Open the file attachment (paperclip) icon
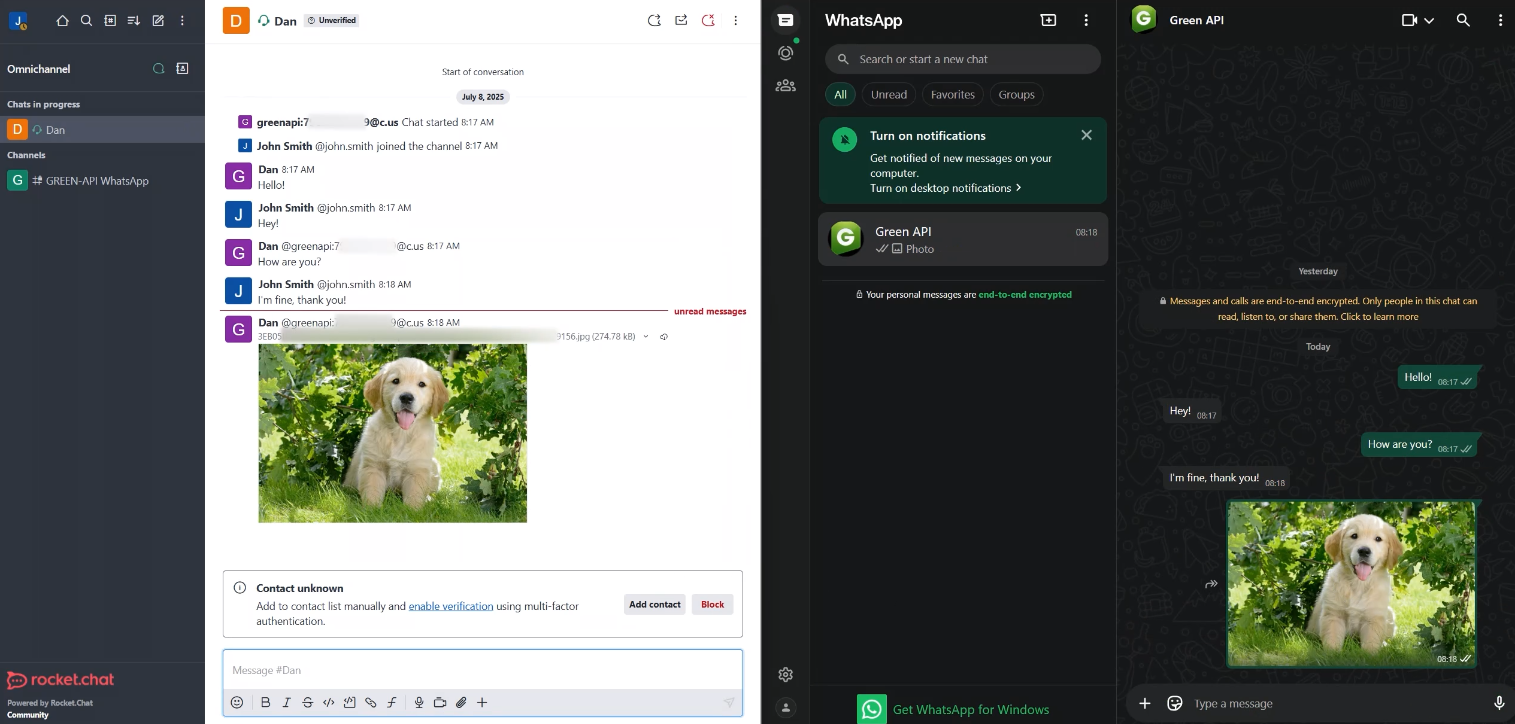This screenshot has height=724, width=1515. tap(461, 702)
